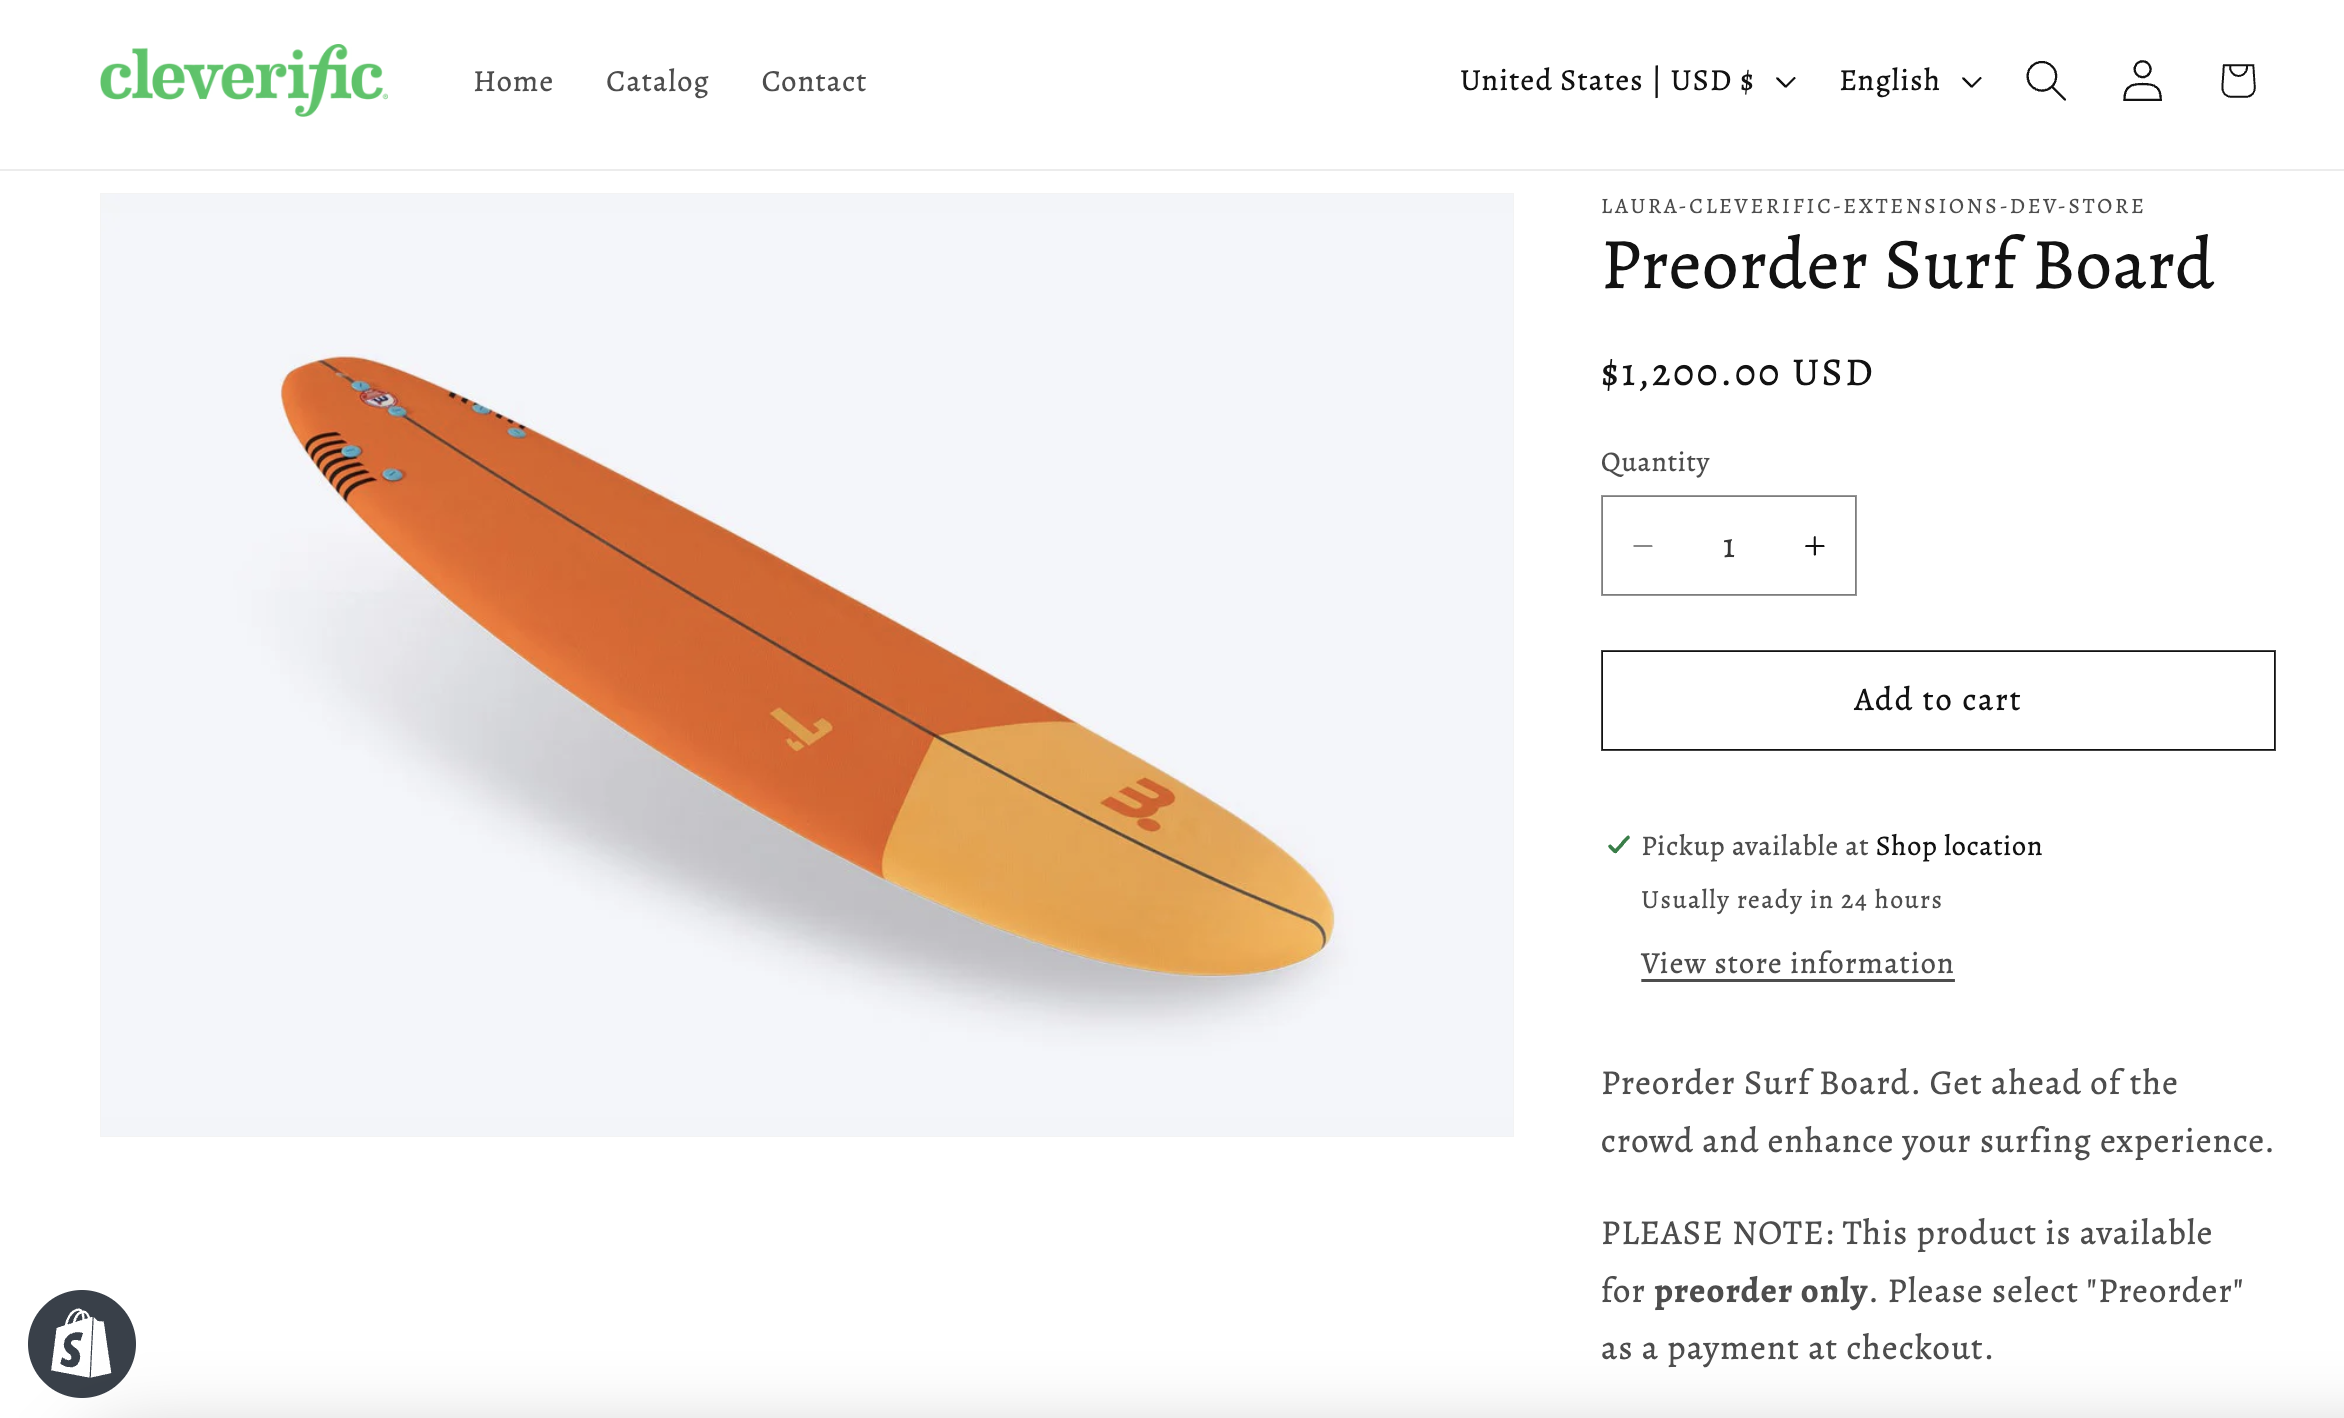Click the Add to cart button

pos(1937,700)
